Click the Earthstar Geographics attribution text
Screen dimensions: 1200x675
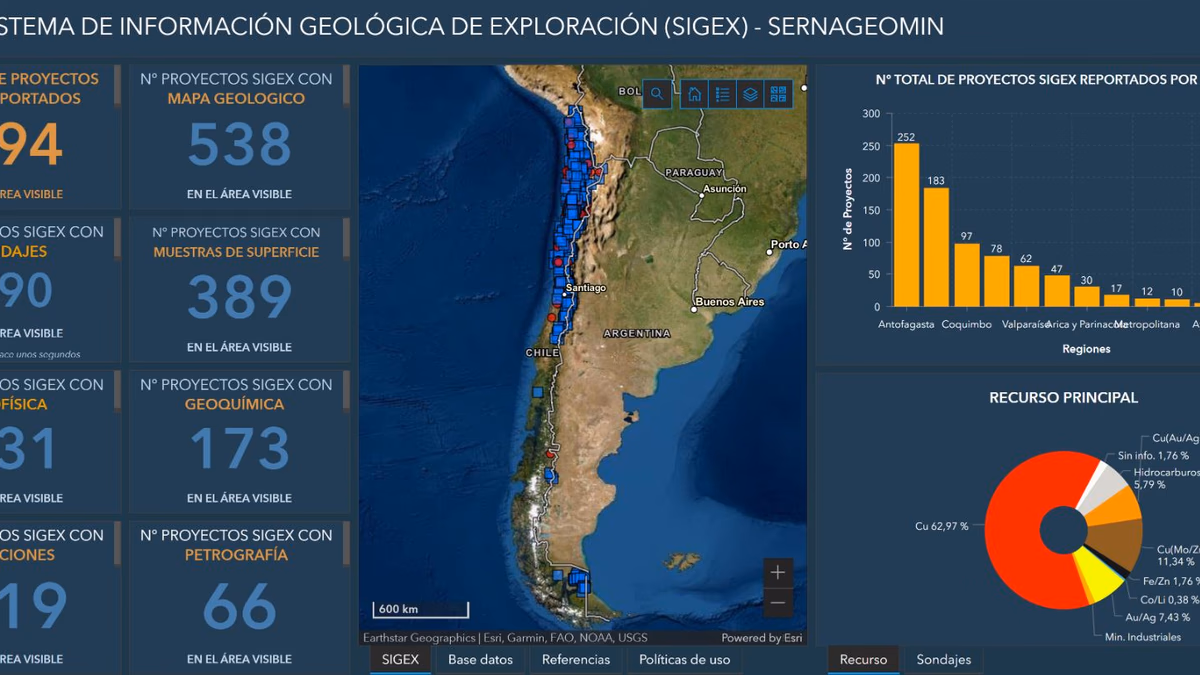[x=505, y=638]
